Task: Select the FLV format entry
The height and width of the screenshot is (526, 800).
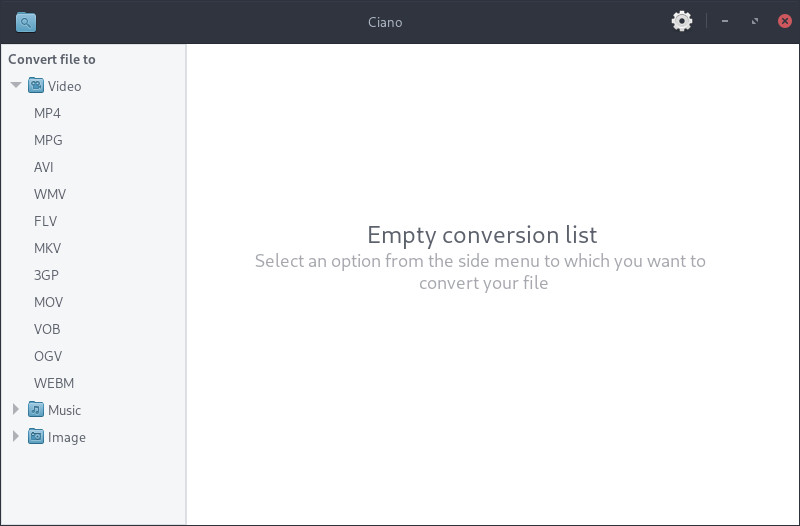Action: [46, 221]
